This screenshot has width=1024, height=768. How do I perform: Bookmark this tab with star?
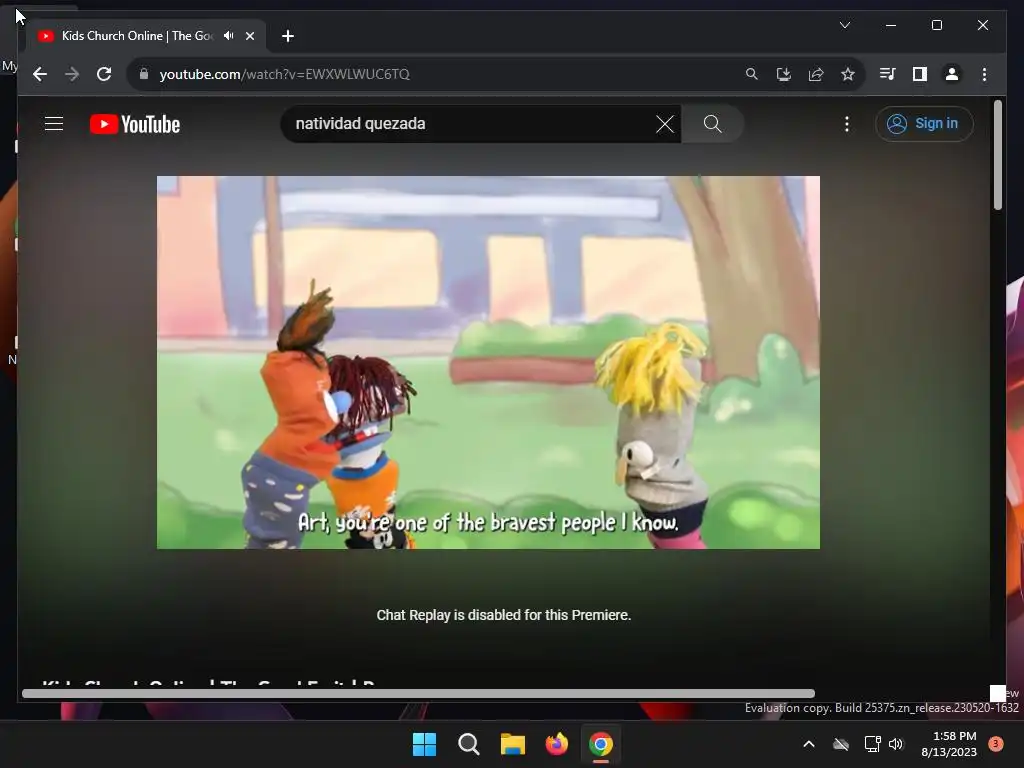pyautogui.click(x=848, y=74)
